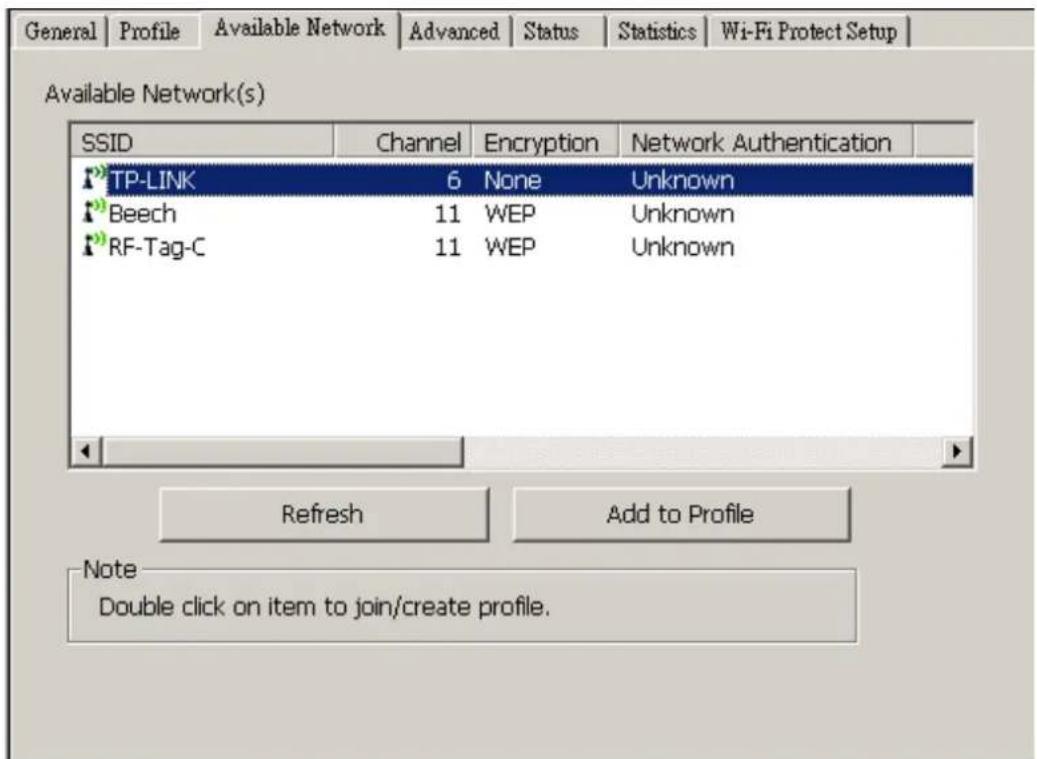Viewport: 1037px width, 759px height.
Task: Open the Wi-Fi Protect Setup tab
Action: click(809, 31)
